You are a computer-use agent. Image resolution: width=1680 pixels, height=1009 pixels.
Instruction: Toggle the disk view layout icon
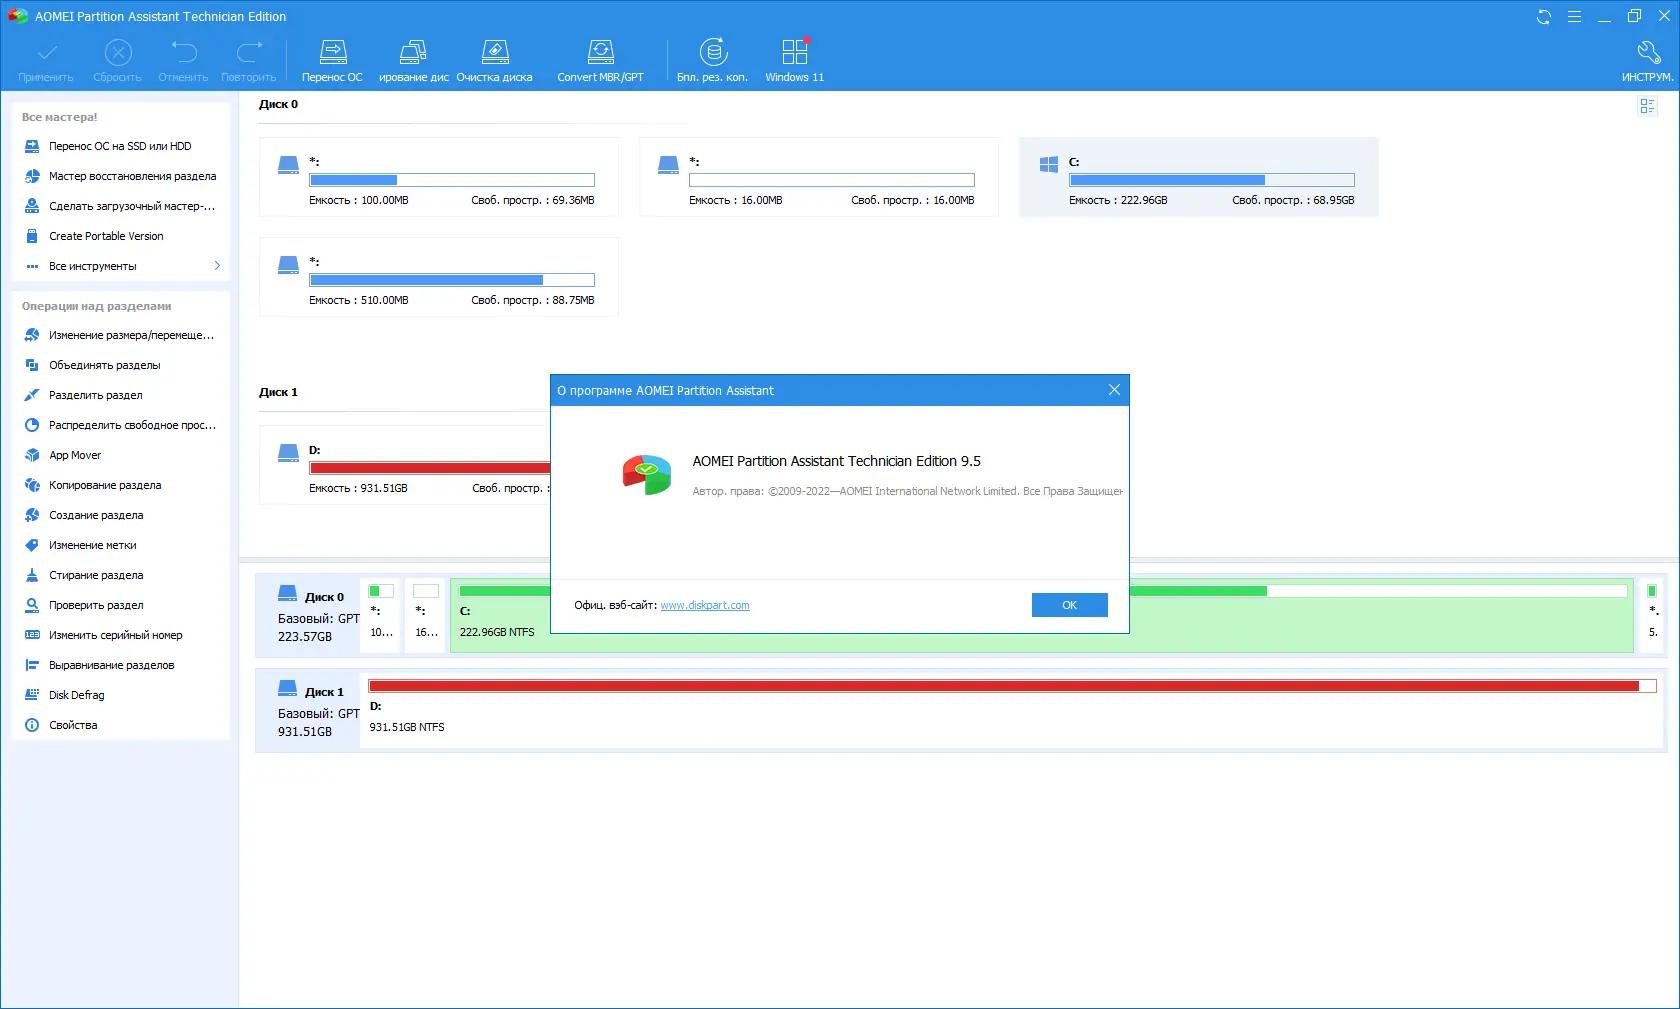pos(1647,106)
